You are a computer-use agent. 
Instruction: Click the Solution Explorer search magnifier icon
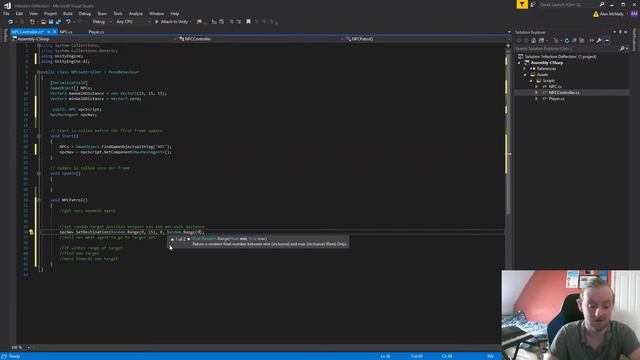point(622,49)
